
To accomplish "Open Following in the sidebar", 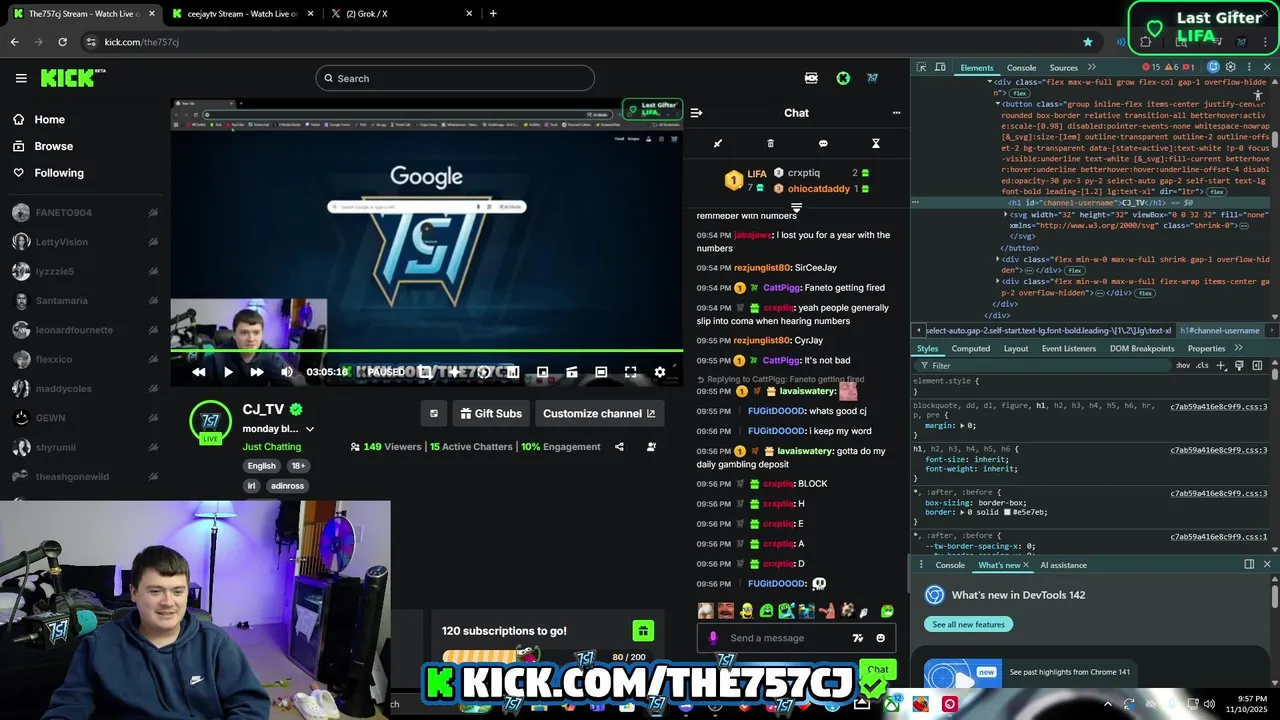I will (59, 173).
